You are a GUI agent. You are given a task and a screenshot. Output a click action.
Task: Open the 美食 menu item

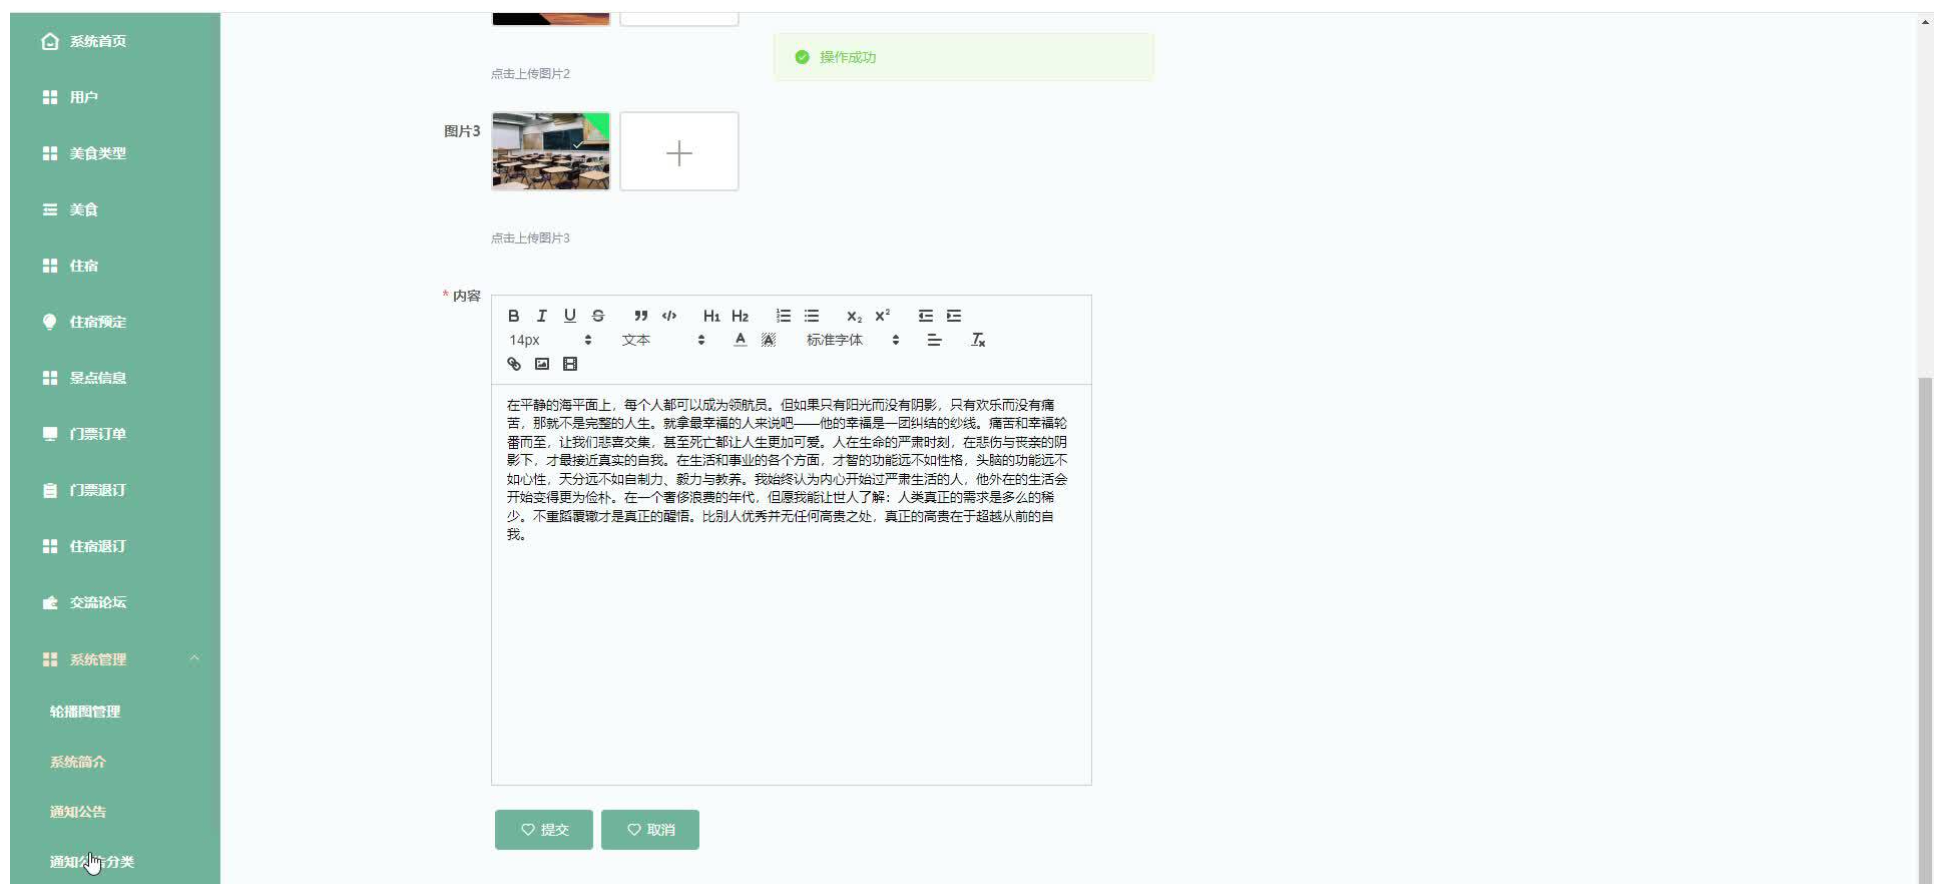click(115, 209)
